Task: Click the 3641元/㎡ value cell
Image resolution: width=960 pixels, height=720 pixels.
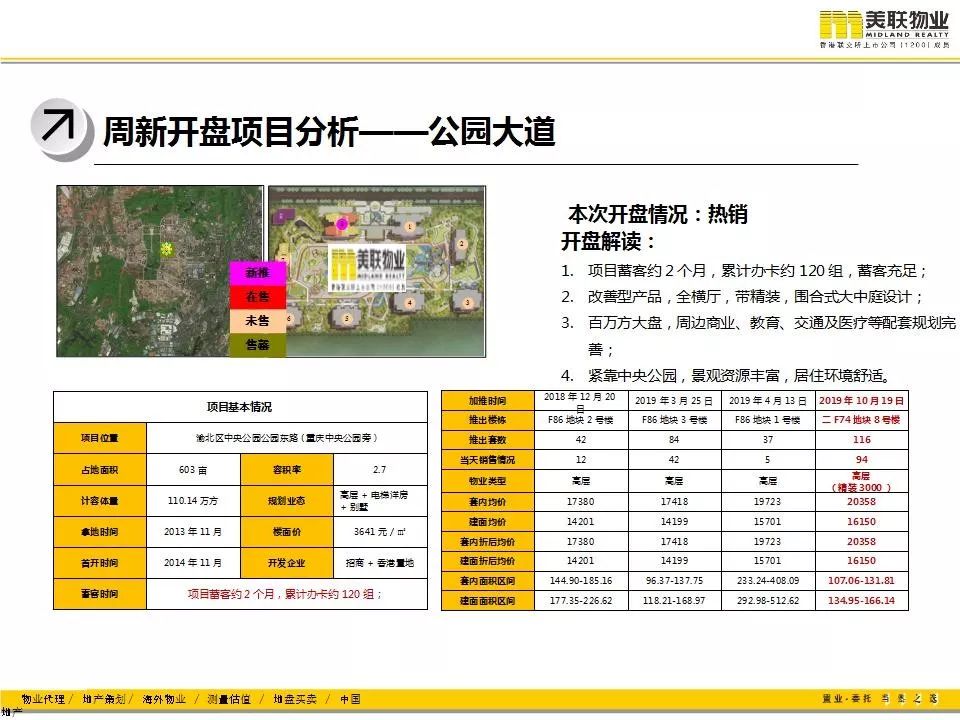Action: pyautogui.click(x=380, y=532)
